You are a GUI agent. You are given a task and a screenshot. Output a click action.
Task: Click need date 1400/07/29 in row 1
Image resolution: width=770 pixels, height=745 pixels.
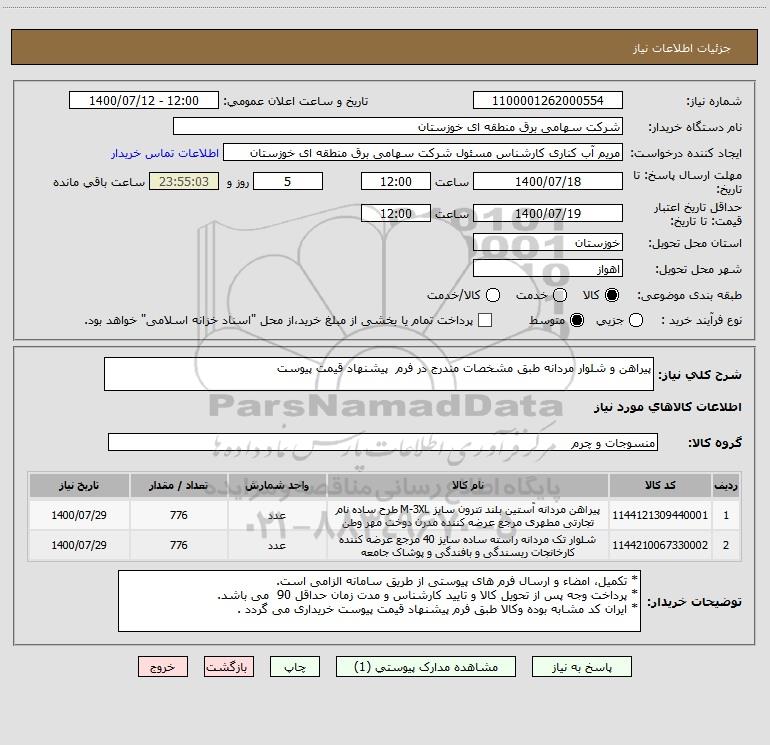(x=79, y=515)
